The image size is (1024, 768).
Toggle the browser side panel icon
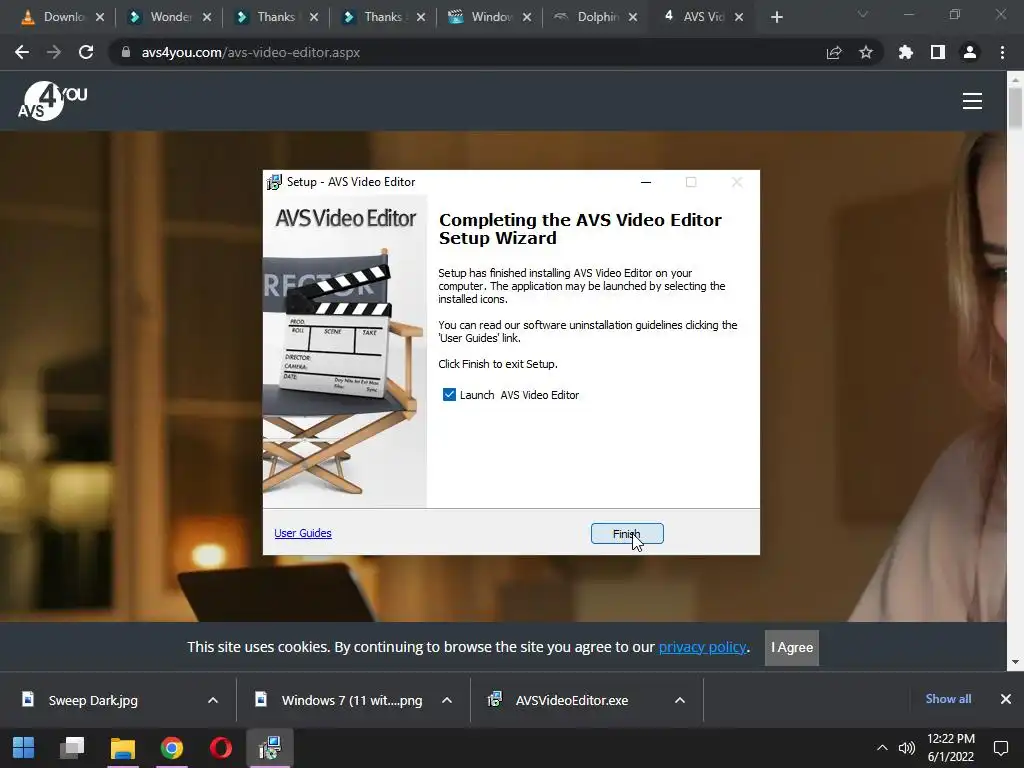pyautogui.click(x=938, y=52)
